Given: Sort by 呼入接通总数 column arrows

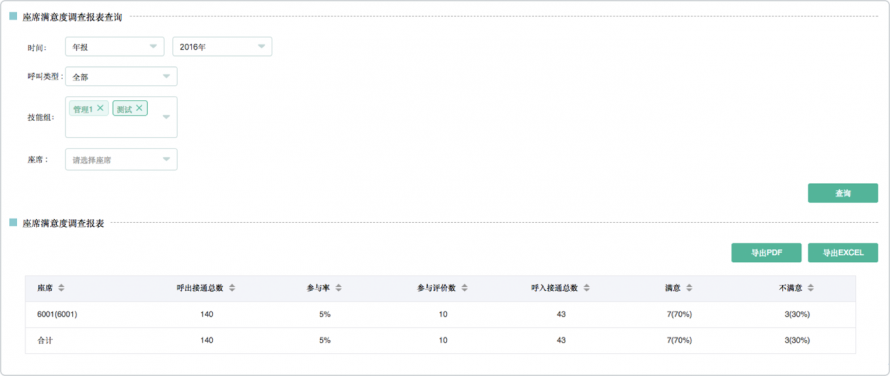Looking at the screenshot, I should (586, 288).
